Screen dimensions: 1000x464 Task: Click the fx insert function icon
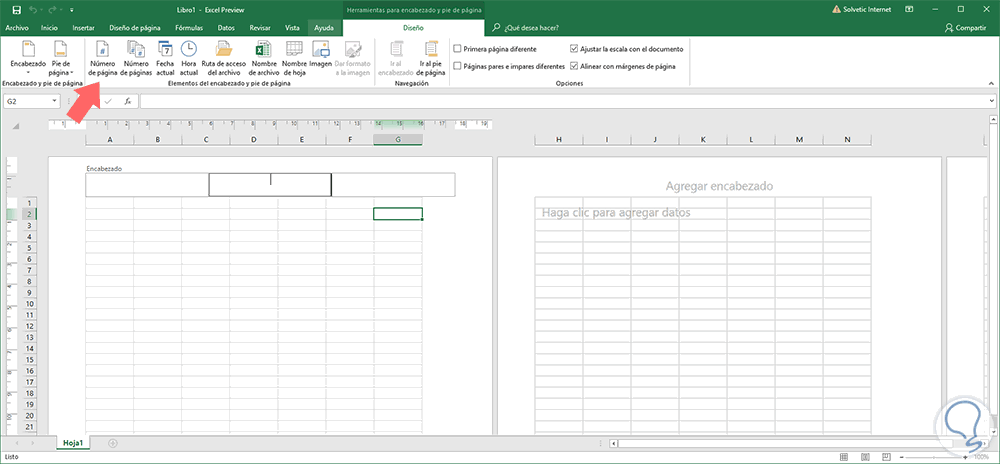pos(128,101)
